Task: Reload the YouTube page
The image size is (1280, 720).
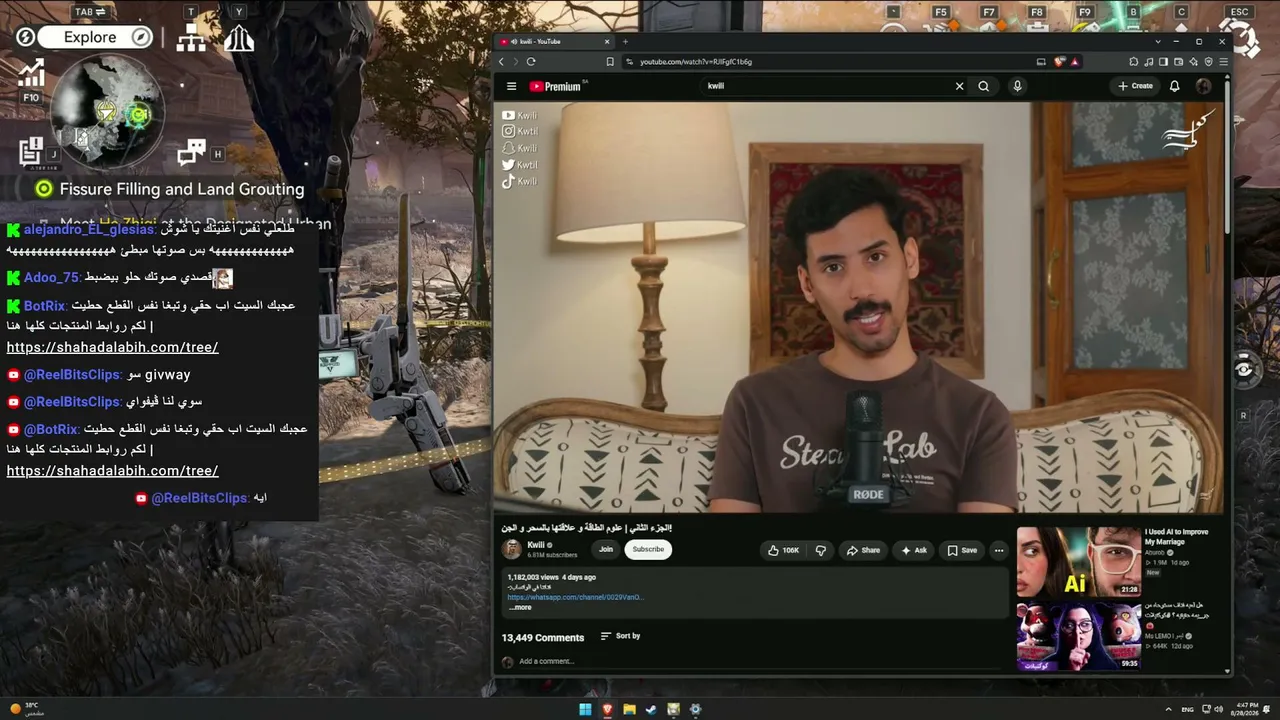Action: coord(530,62)
